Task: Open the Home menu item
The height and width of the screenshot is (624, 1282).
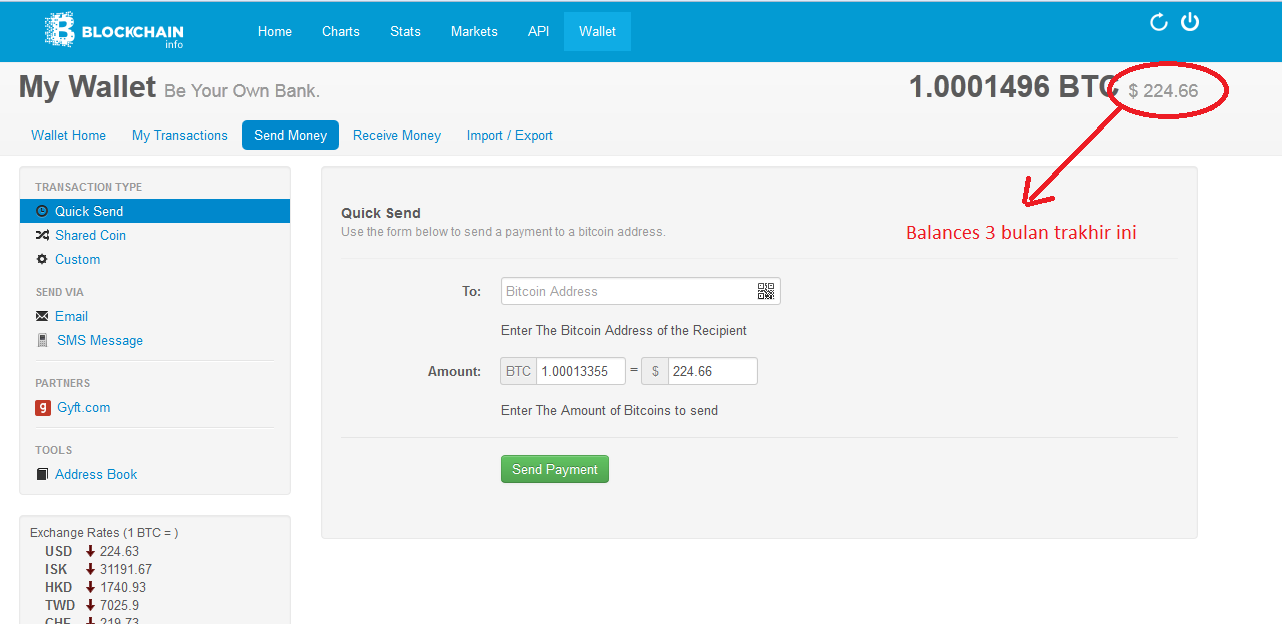Action: coord(275,31)
